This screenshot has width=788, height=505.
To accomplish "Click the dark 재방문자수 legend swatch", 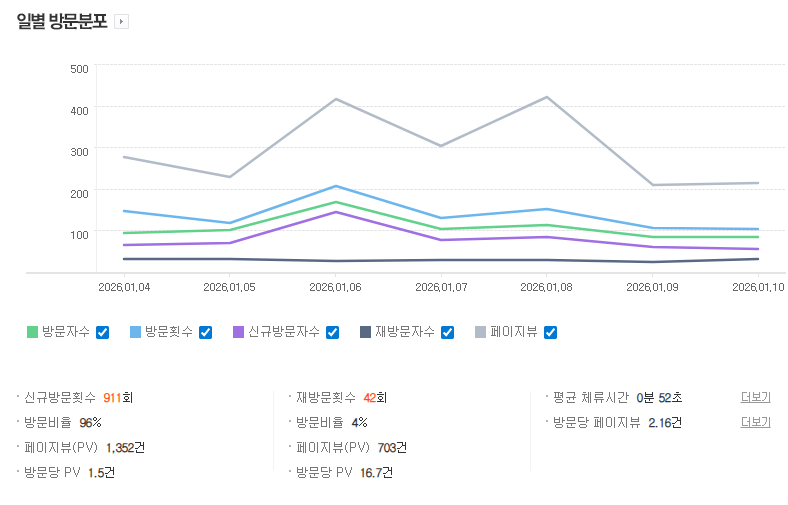I will click(365, 332).
